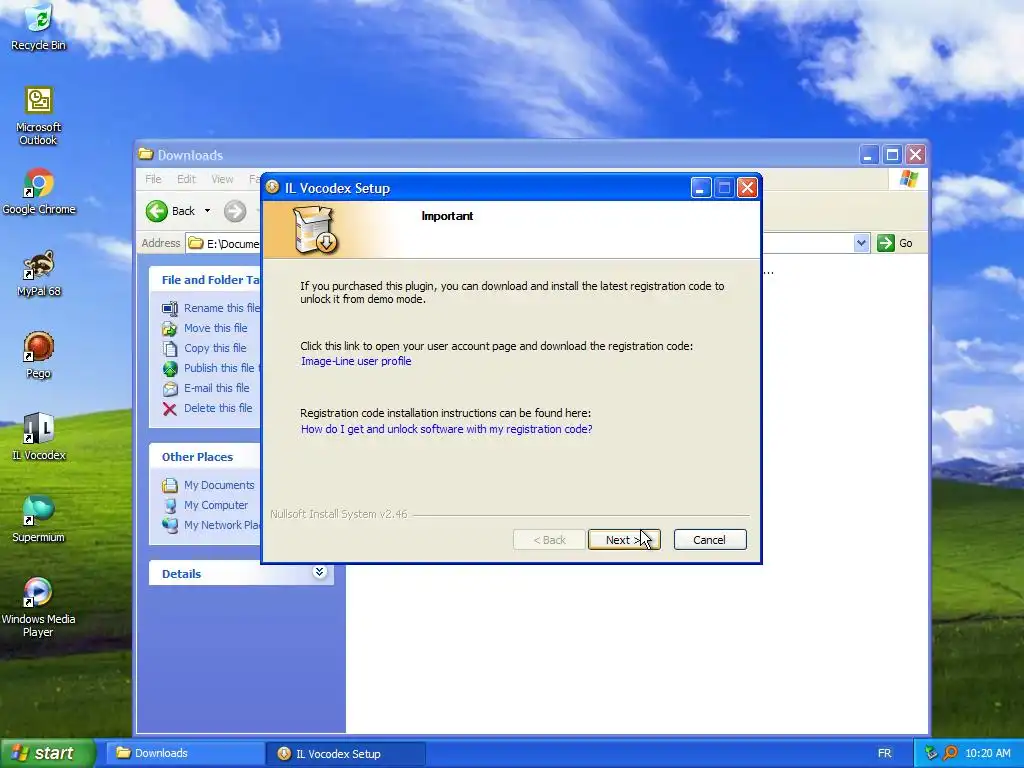The image size is (1024, 768).
Task: Go to My Documents in Other Places
Action: (219, 485)
